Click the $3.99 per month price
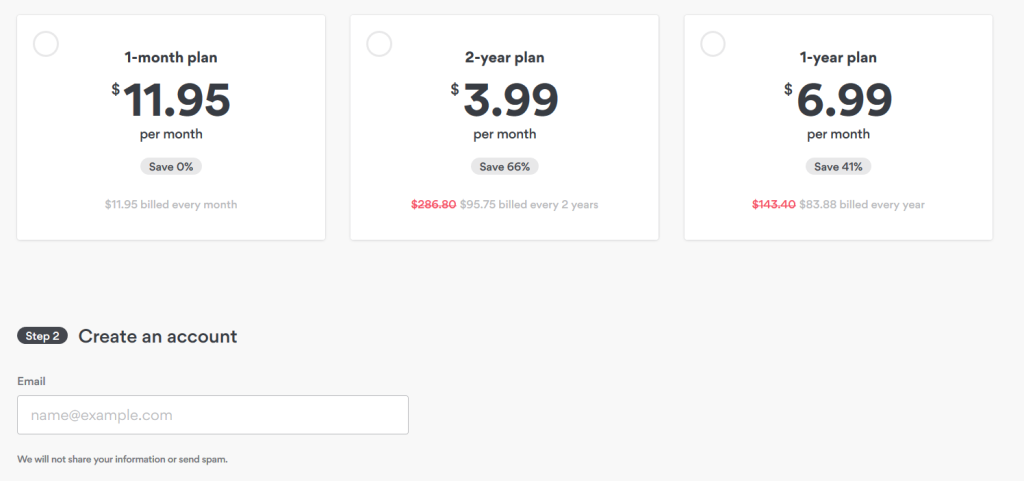 click(509, 100)
